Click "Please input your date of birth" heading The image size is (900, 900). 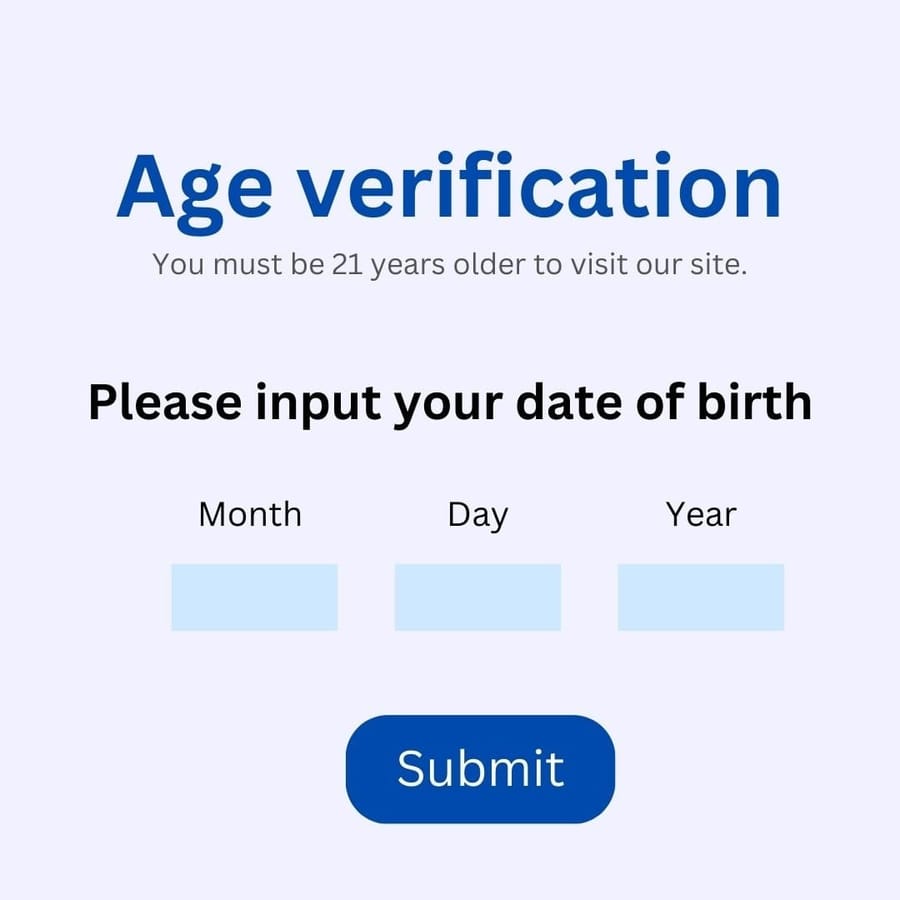pos(449,402)
